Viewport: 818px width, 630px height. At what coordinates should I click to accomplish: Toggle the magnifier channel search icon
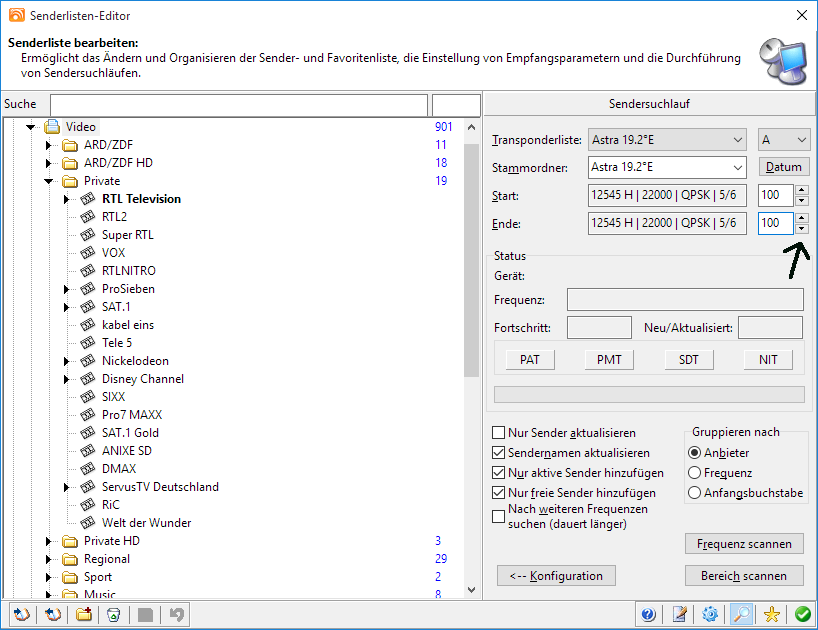coord(741,614)
